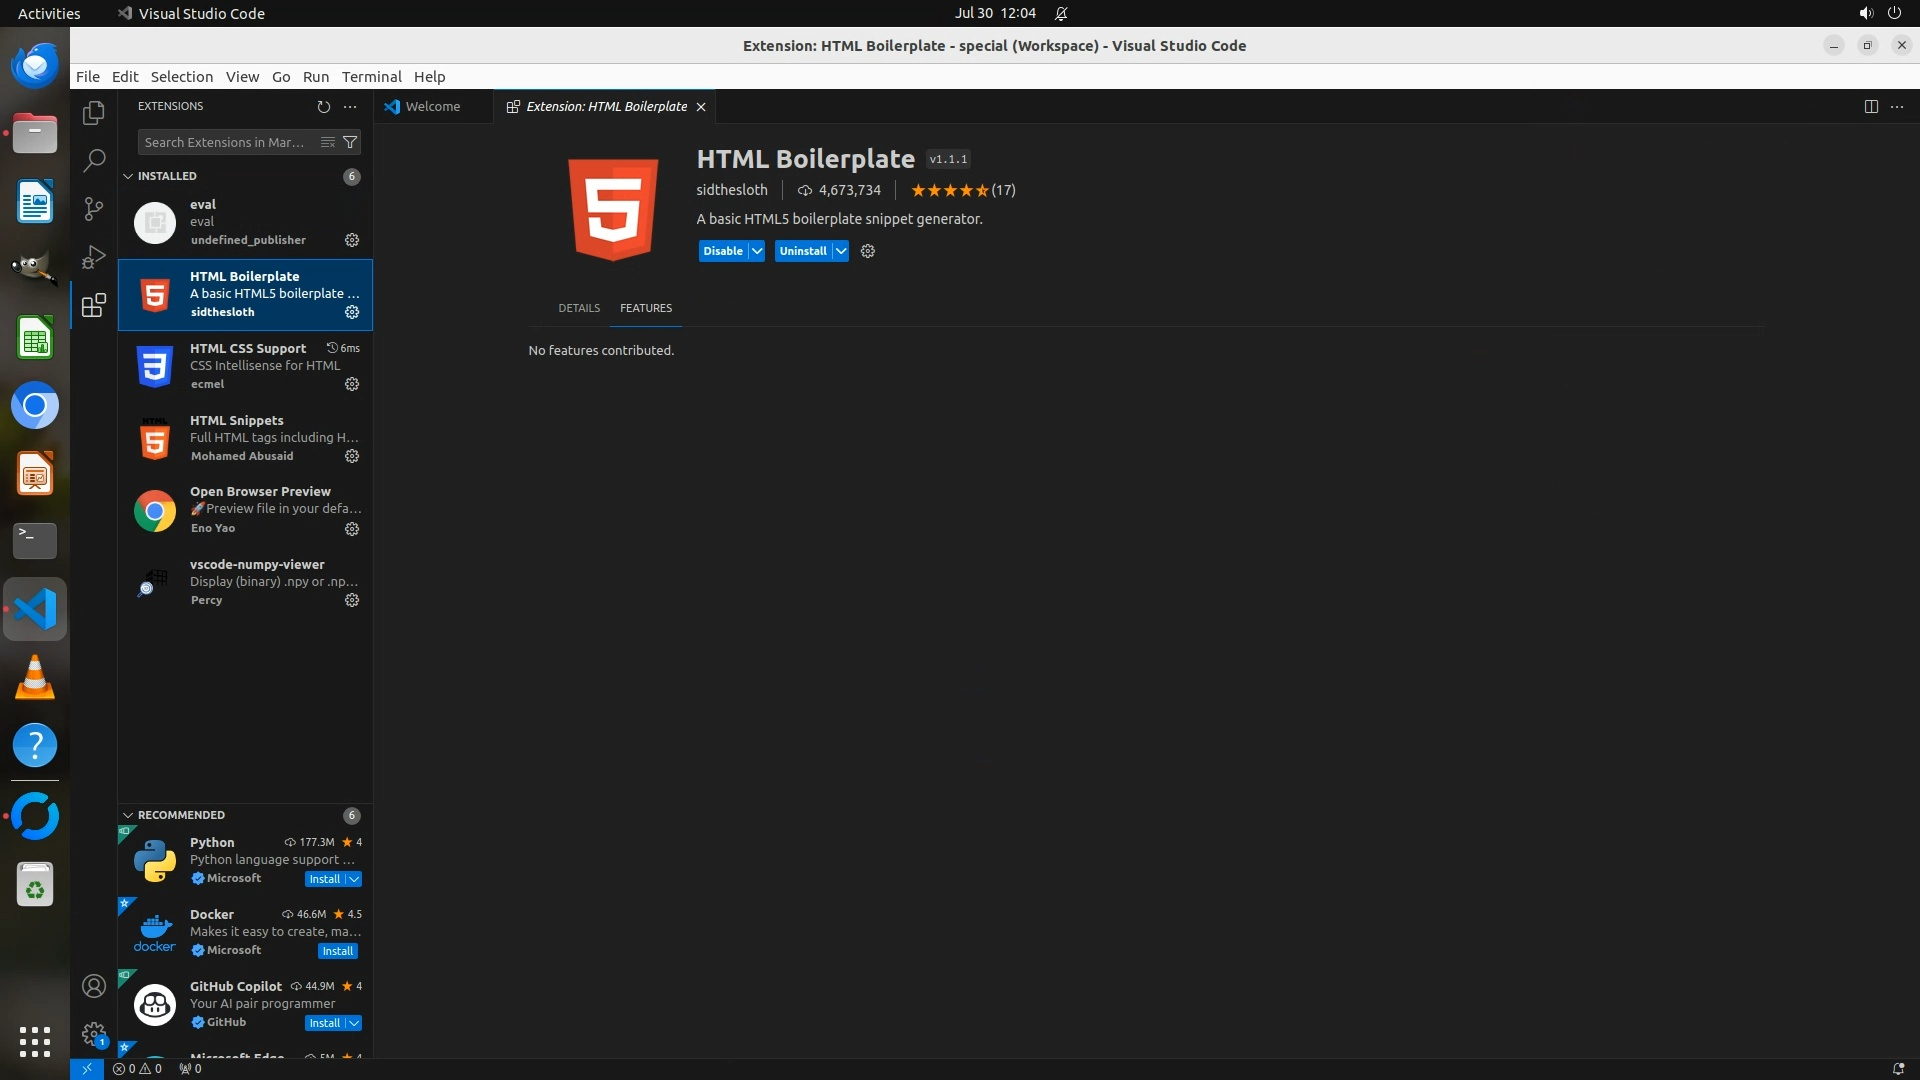Open the Explorer view in activity bar
This screenshot has width=1920, height=1080.
click(94, 113)
